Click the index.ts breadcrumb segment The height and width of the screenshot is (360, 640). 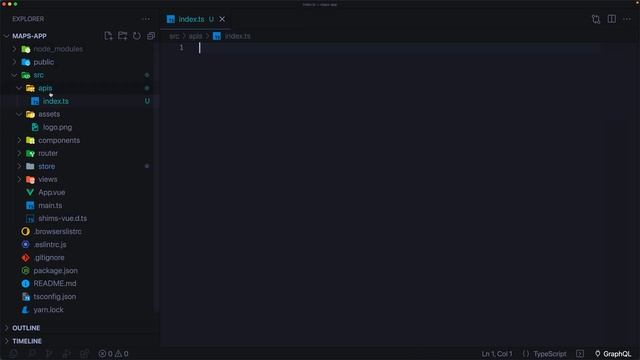(238, 36)
